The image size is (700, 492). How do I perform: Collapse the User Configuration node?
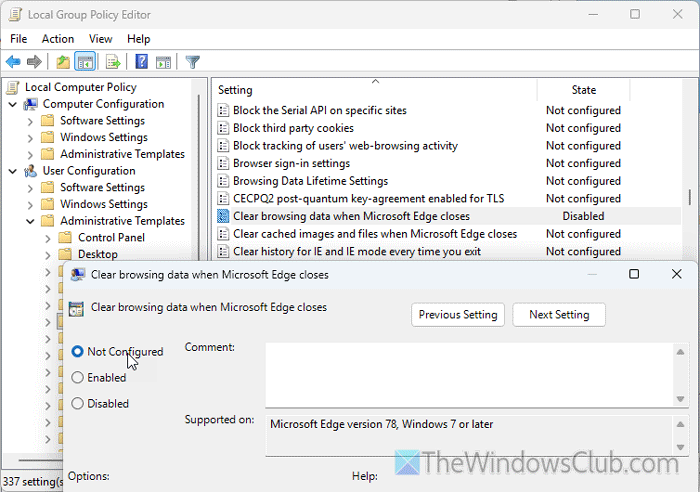coord(13,171)
